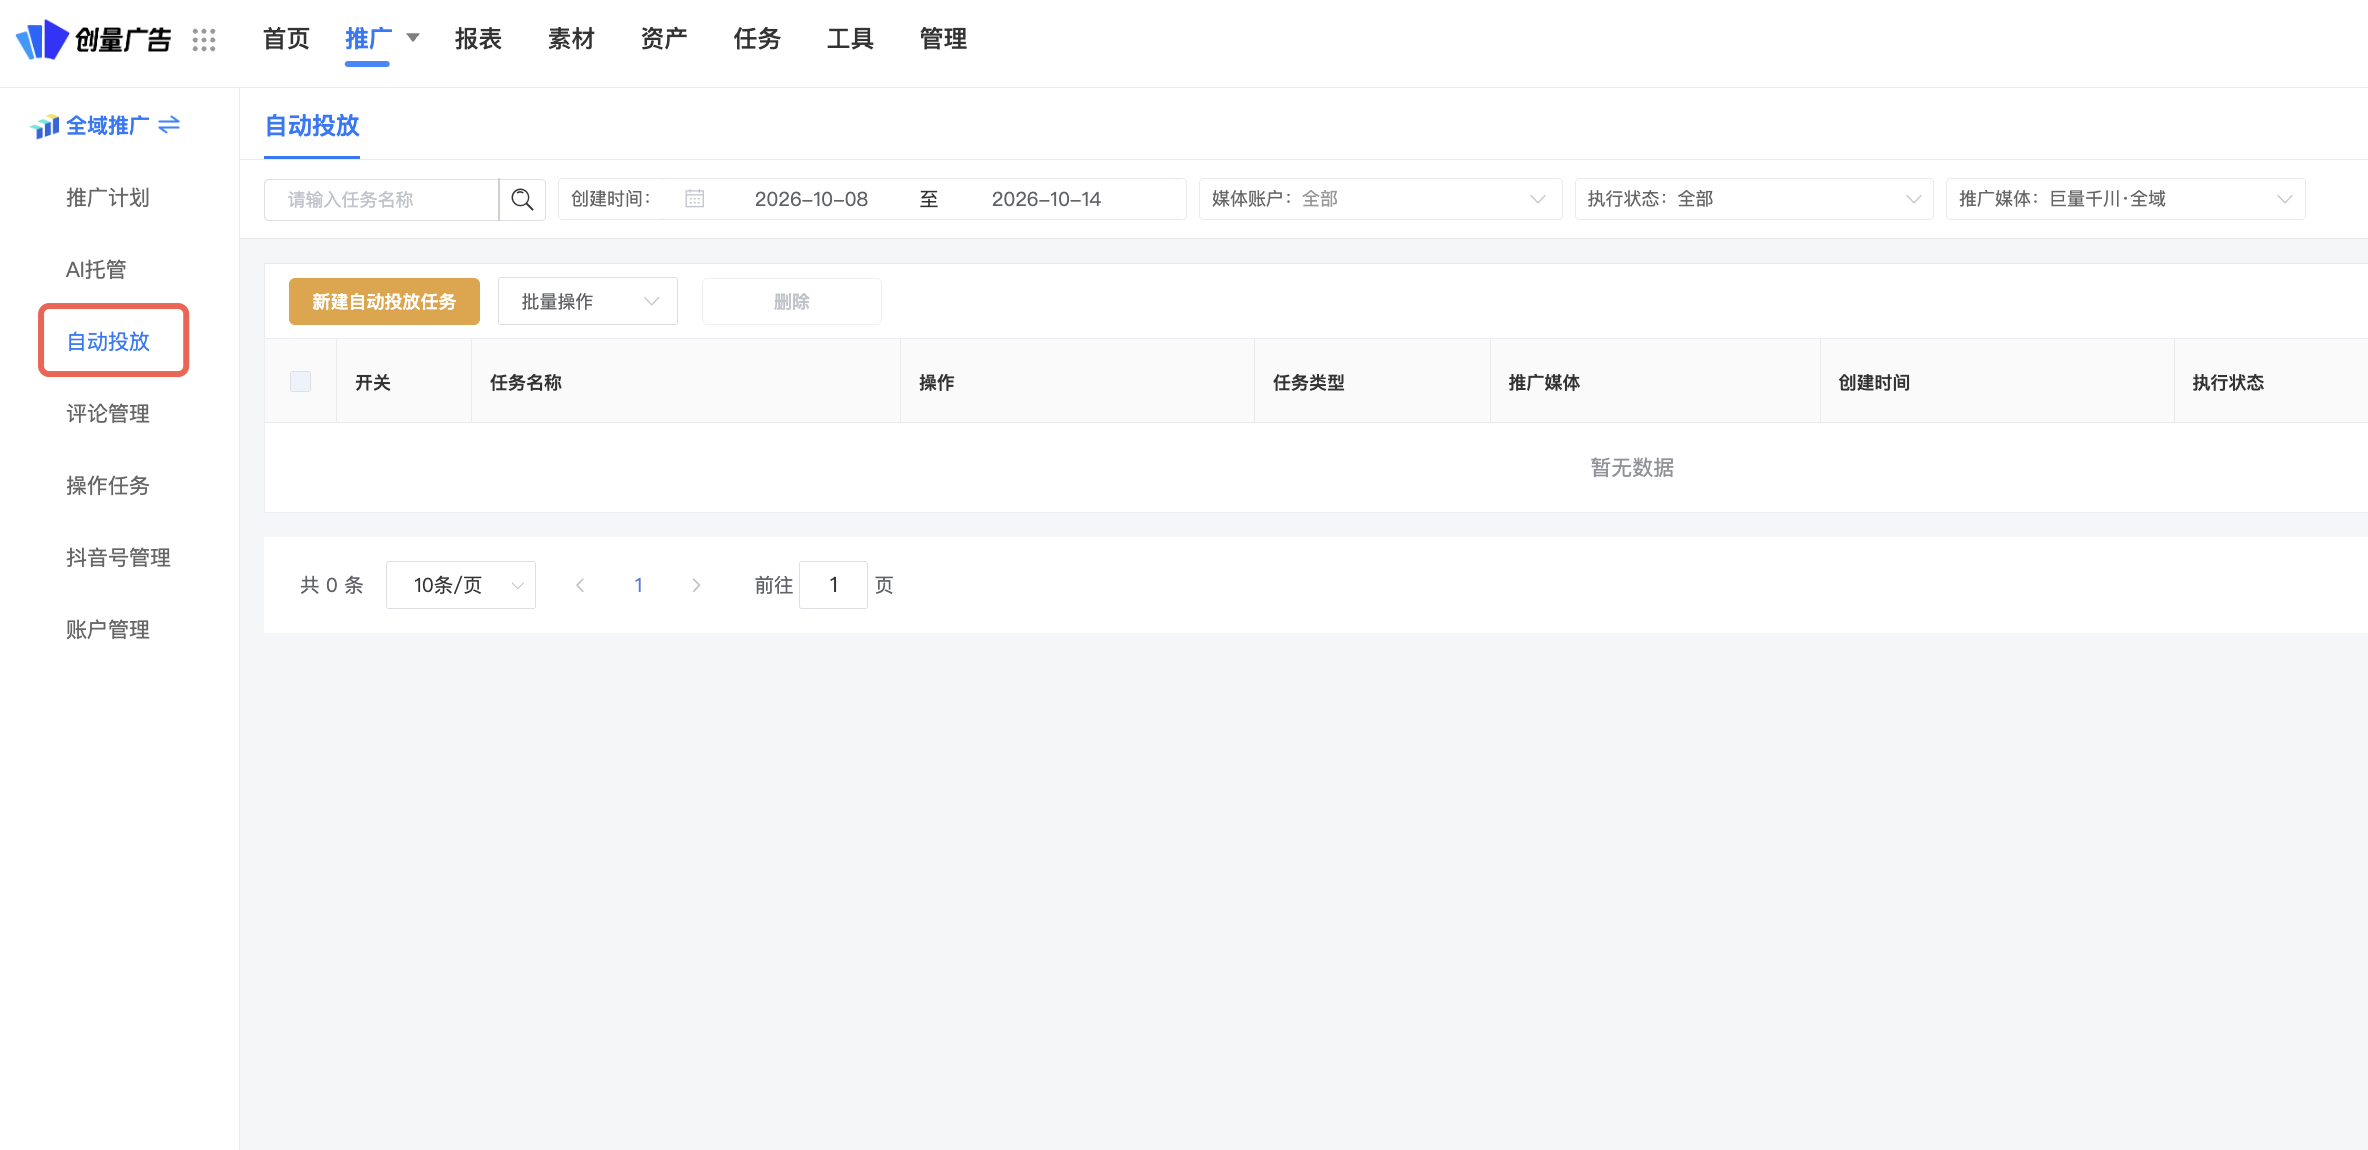The height and width of the screenshot is (1150, 2368).
Task: Open 操作任务 in the sidebar
Action: (x=108, y=486)
